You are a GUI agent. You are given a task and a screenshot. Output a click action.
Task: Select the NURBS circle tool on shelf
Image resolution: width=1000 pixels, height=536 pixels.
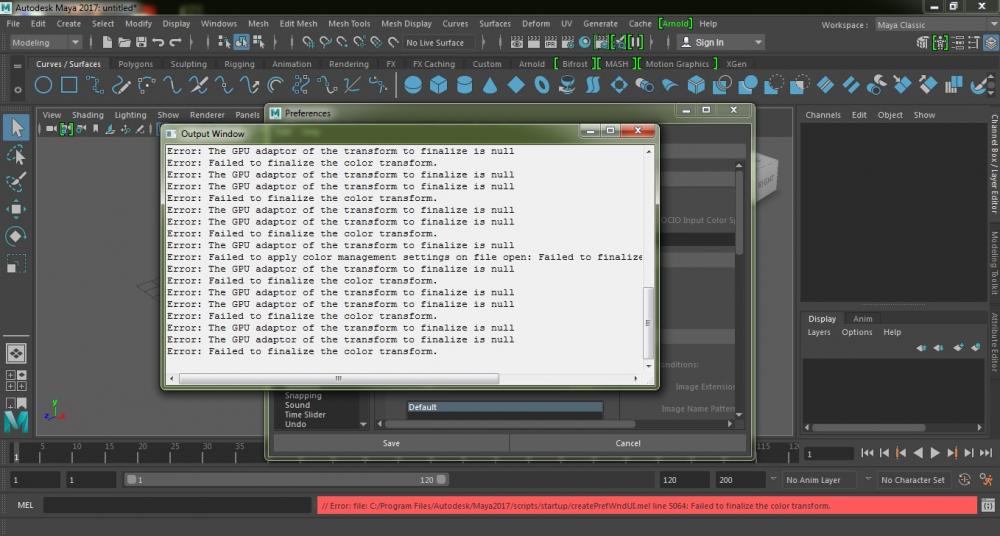[43, 86]
